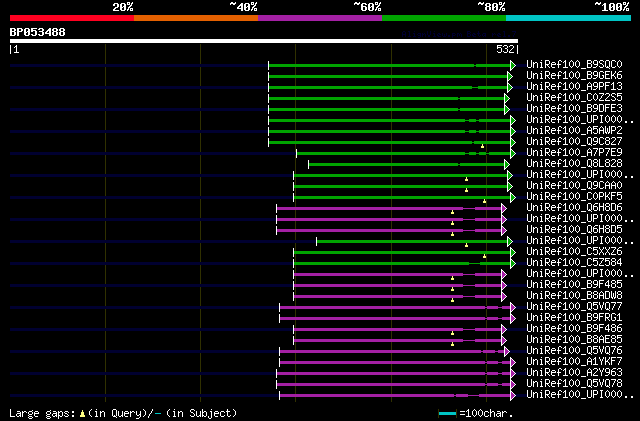Click the cyan ~100% identity legend bar
The height and width of the screenshot is (421, 640).
[569, 18]
